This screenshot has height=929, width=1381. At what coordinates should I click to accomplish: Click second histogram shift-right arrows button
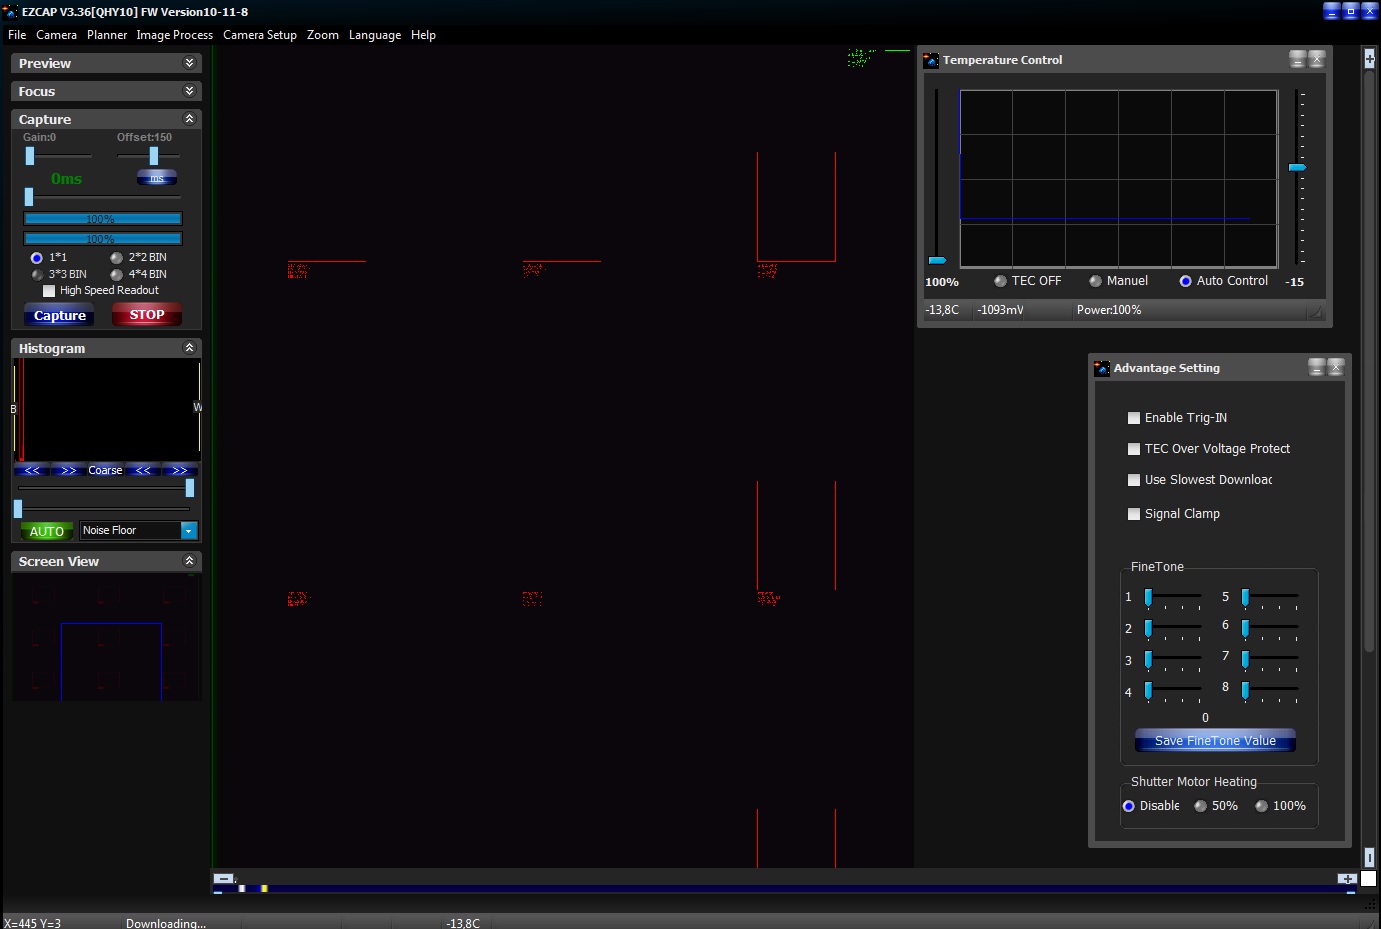(x=180, y=470)
